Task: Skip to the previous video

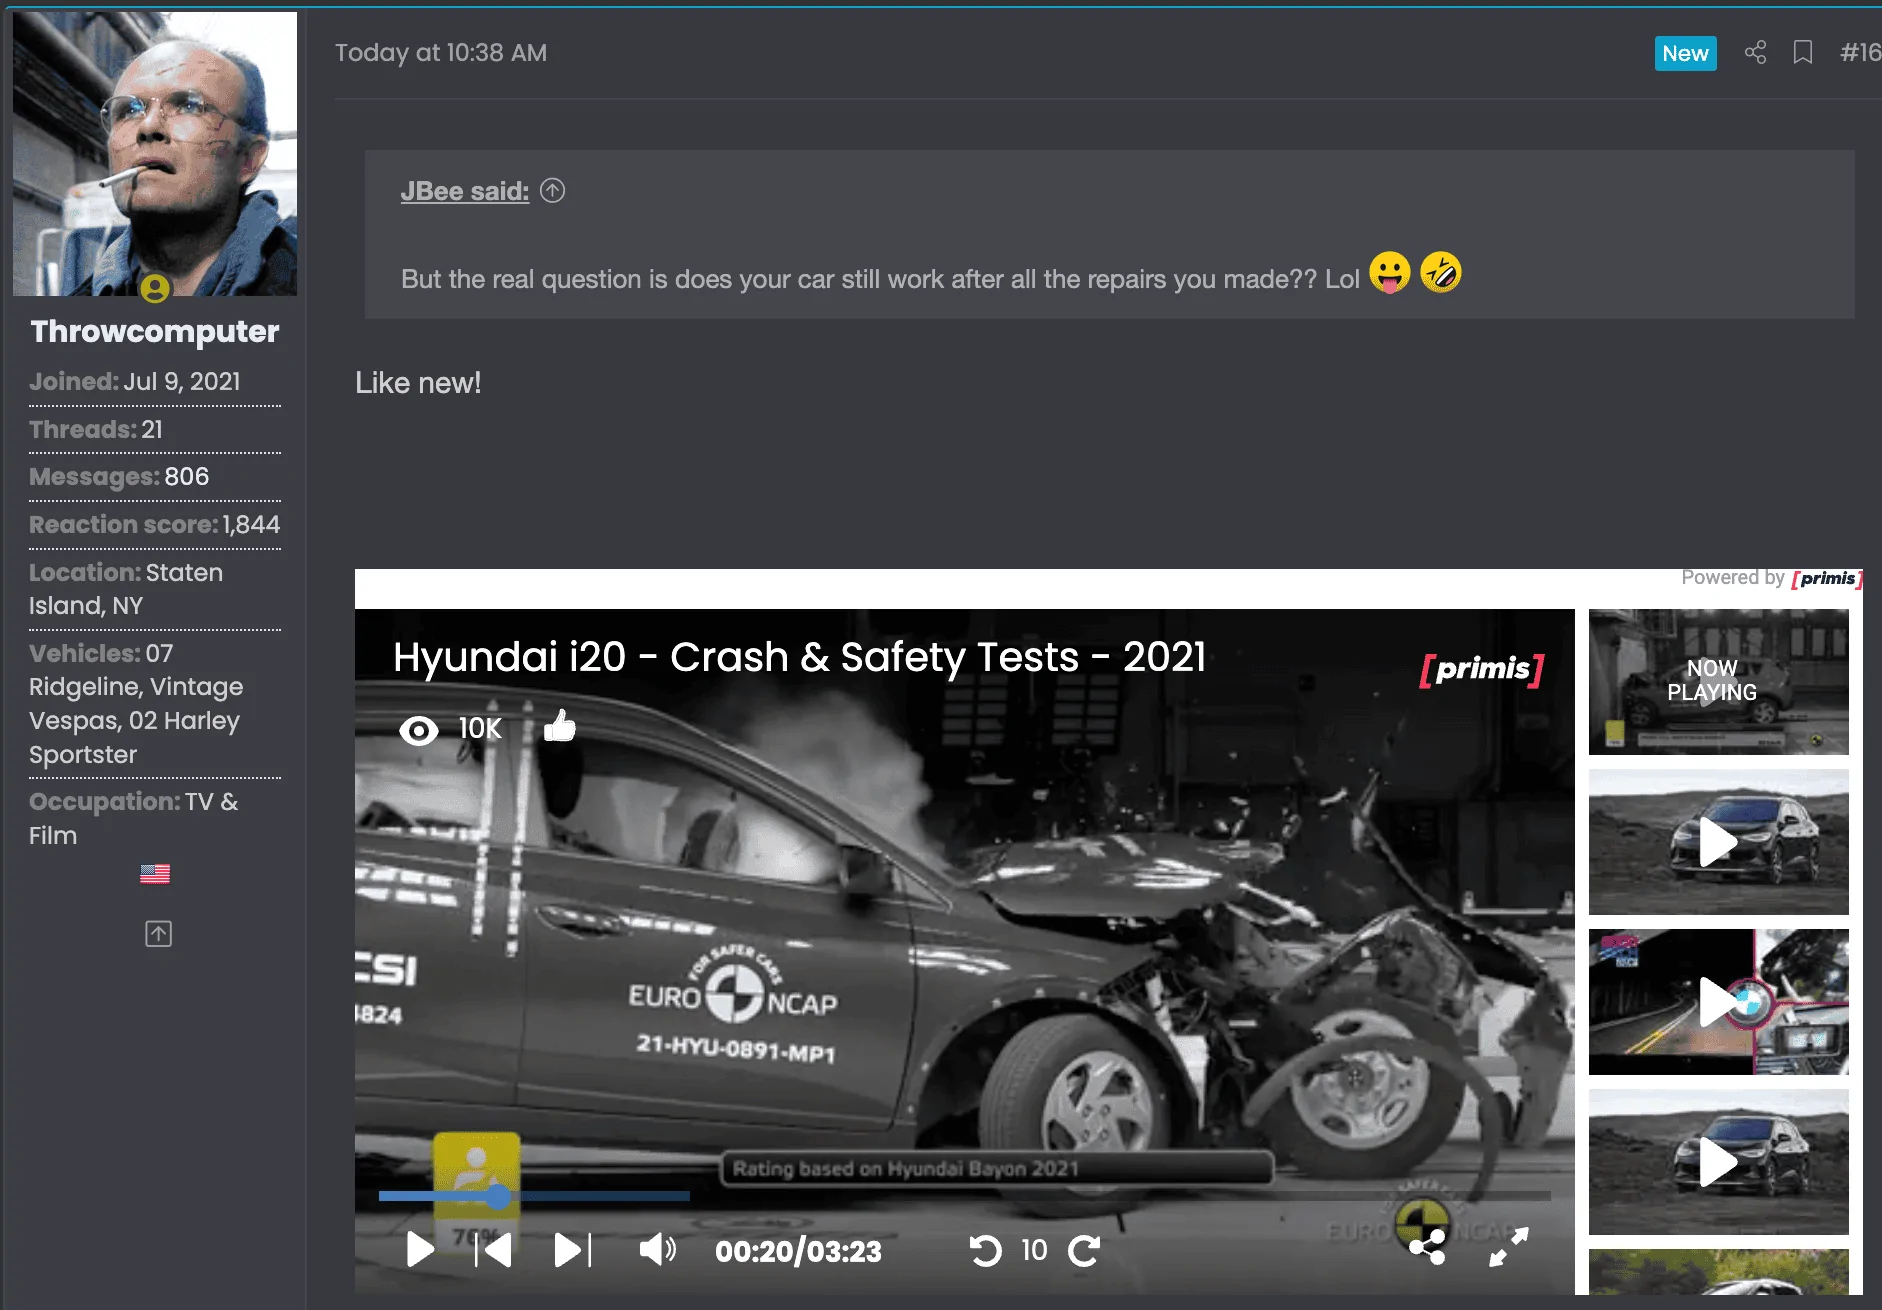Action: click(493, 1250)
